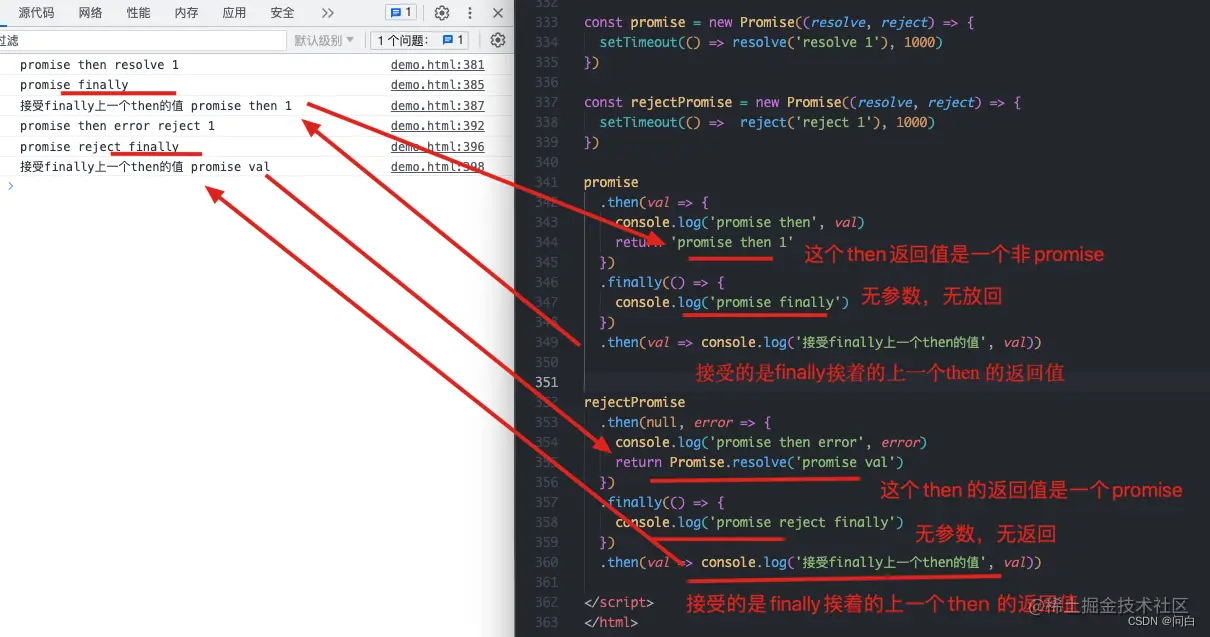Screen dimensions: 1210x637
Task: Focus the console 过滤 filter field
Action: (x=143, y=40)
